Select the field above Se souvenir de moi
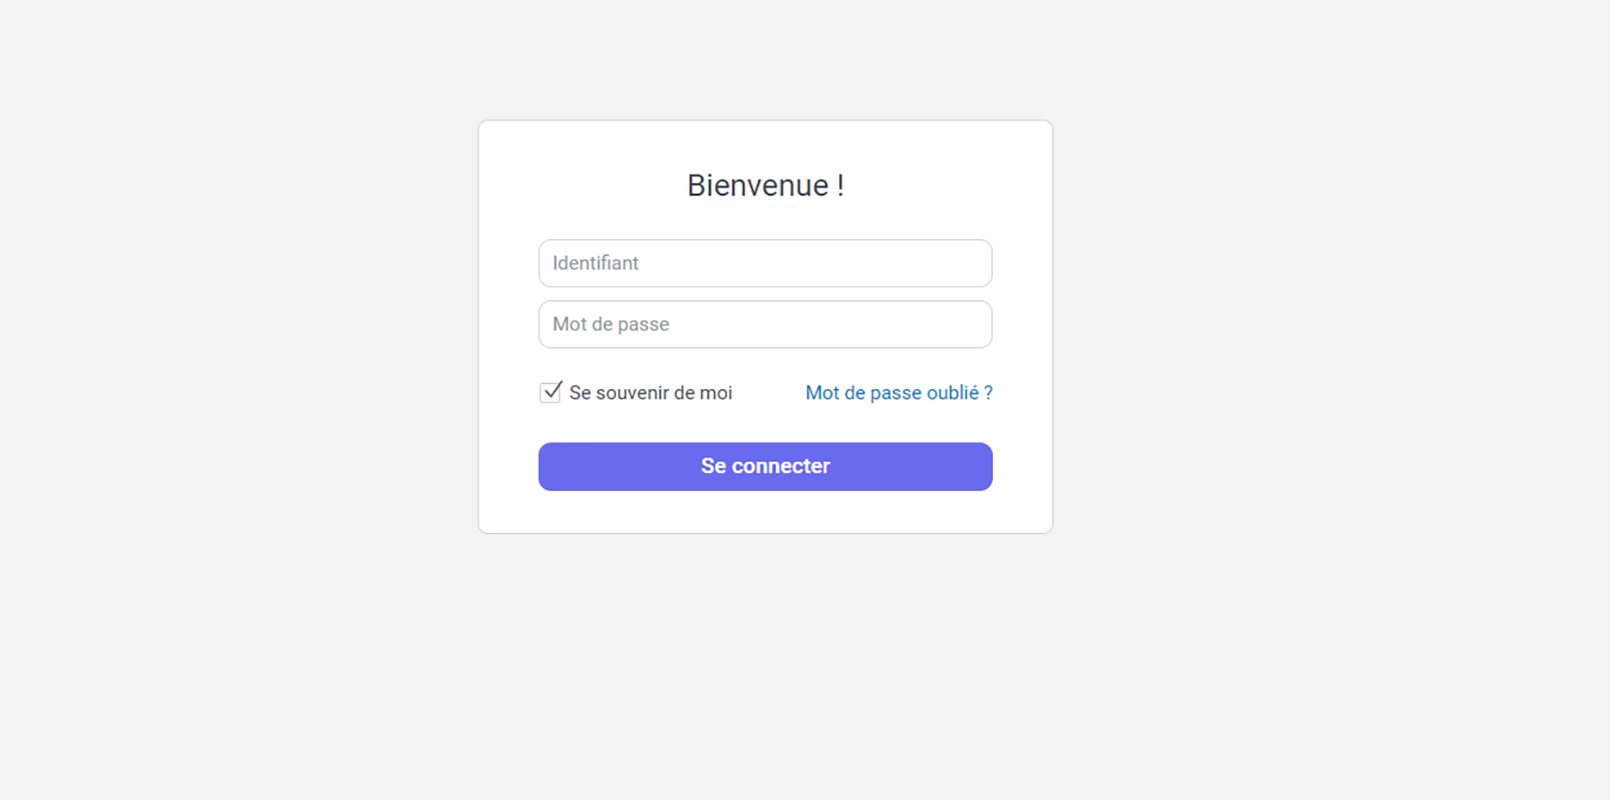 click(765, 324)
